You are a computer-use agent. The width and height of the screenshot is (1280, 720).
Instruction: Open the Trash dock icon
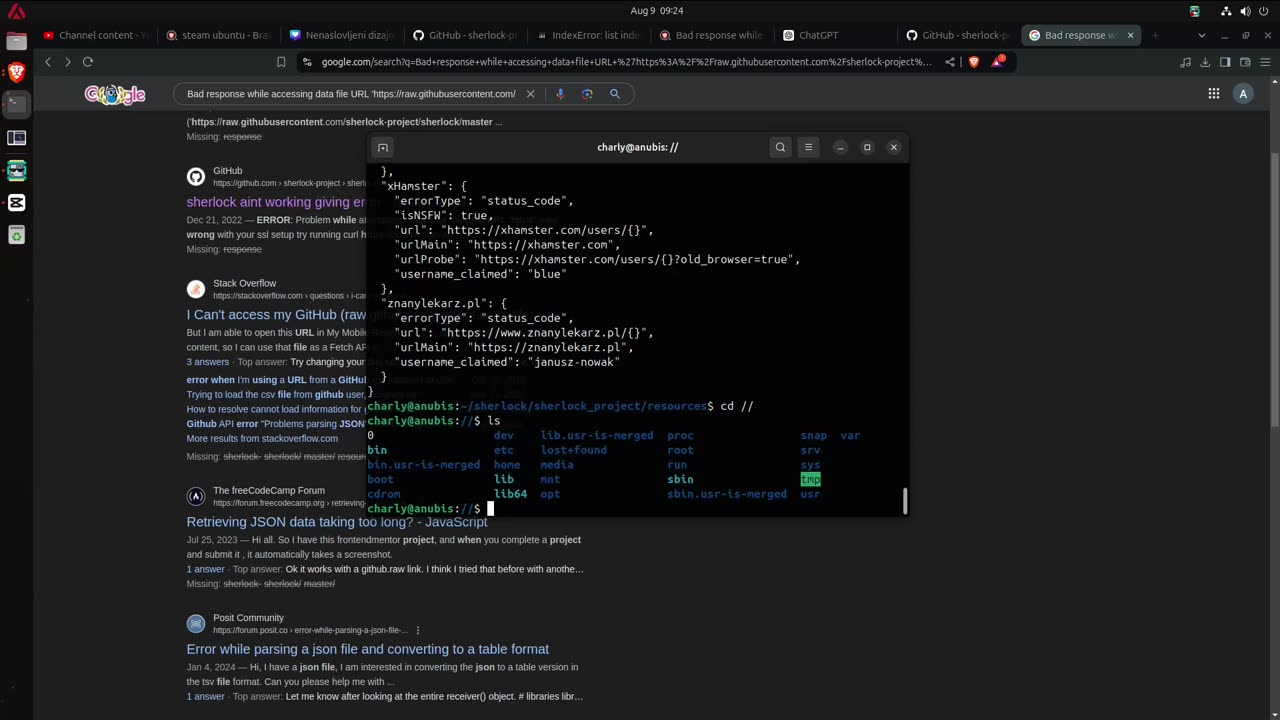(16, 235)
